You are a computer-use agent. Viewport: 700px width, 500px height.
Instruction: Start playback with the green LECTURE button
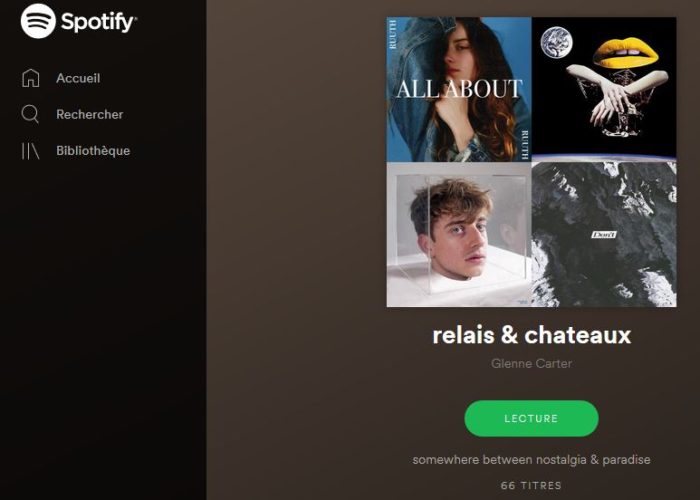point(531,418)
